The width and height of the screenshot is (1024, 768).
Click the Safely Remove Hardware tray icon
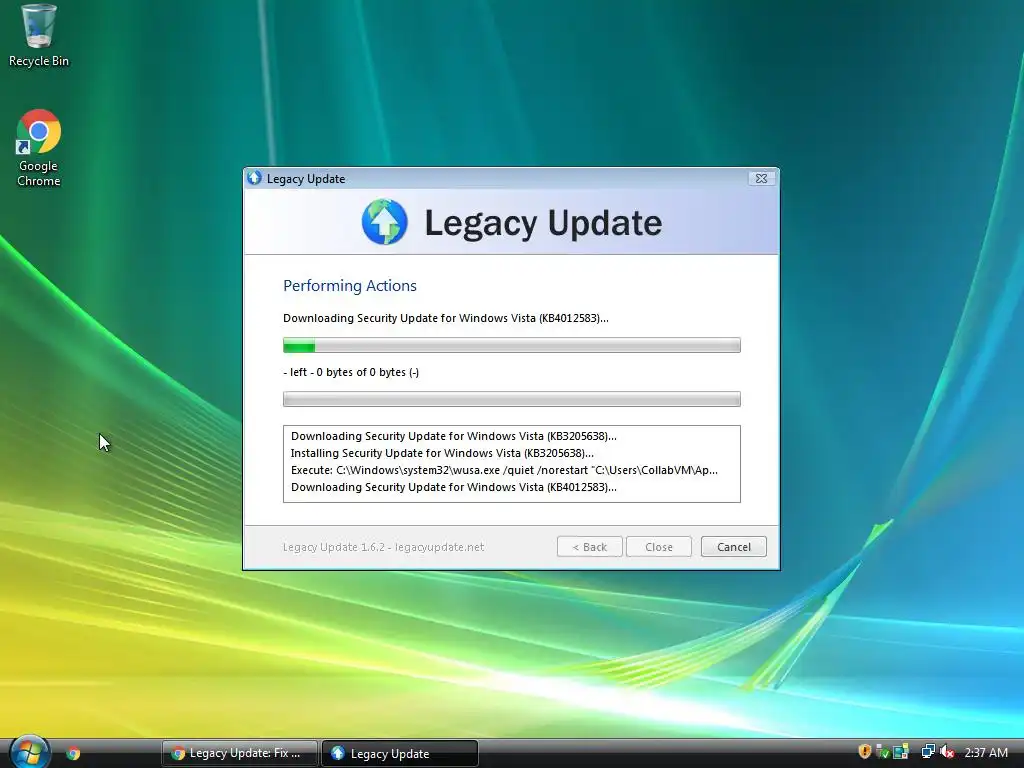coord(882,752)
